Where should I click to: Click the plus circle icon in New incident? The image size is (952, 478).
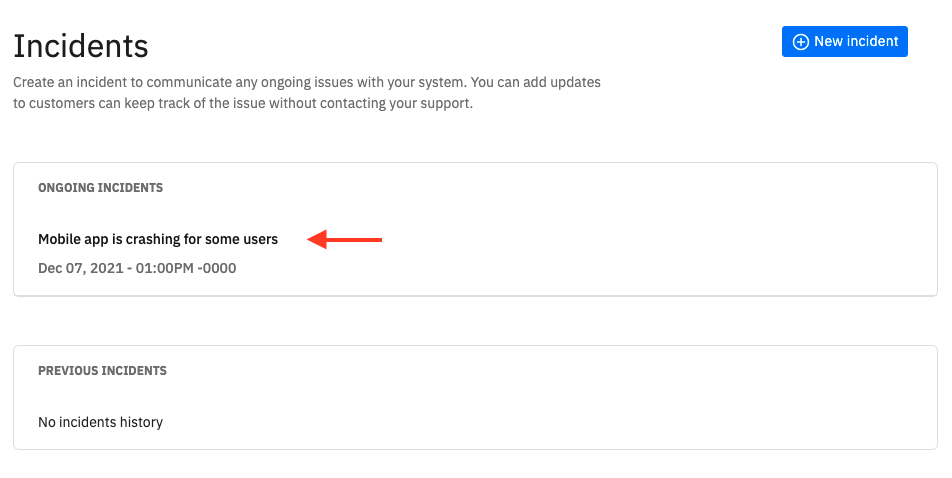pyautogui.click(x=801, y=42)
